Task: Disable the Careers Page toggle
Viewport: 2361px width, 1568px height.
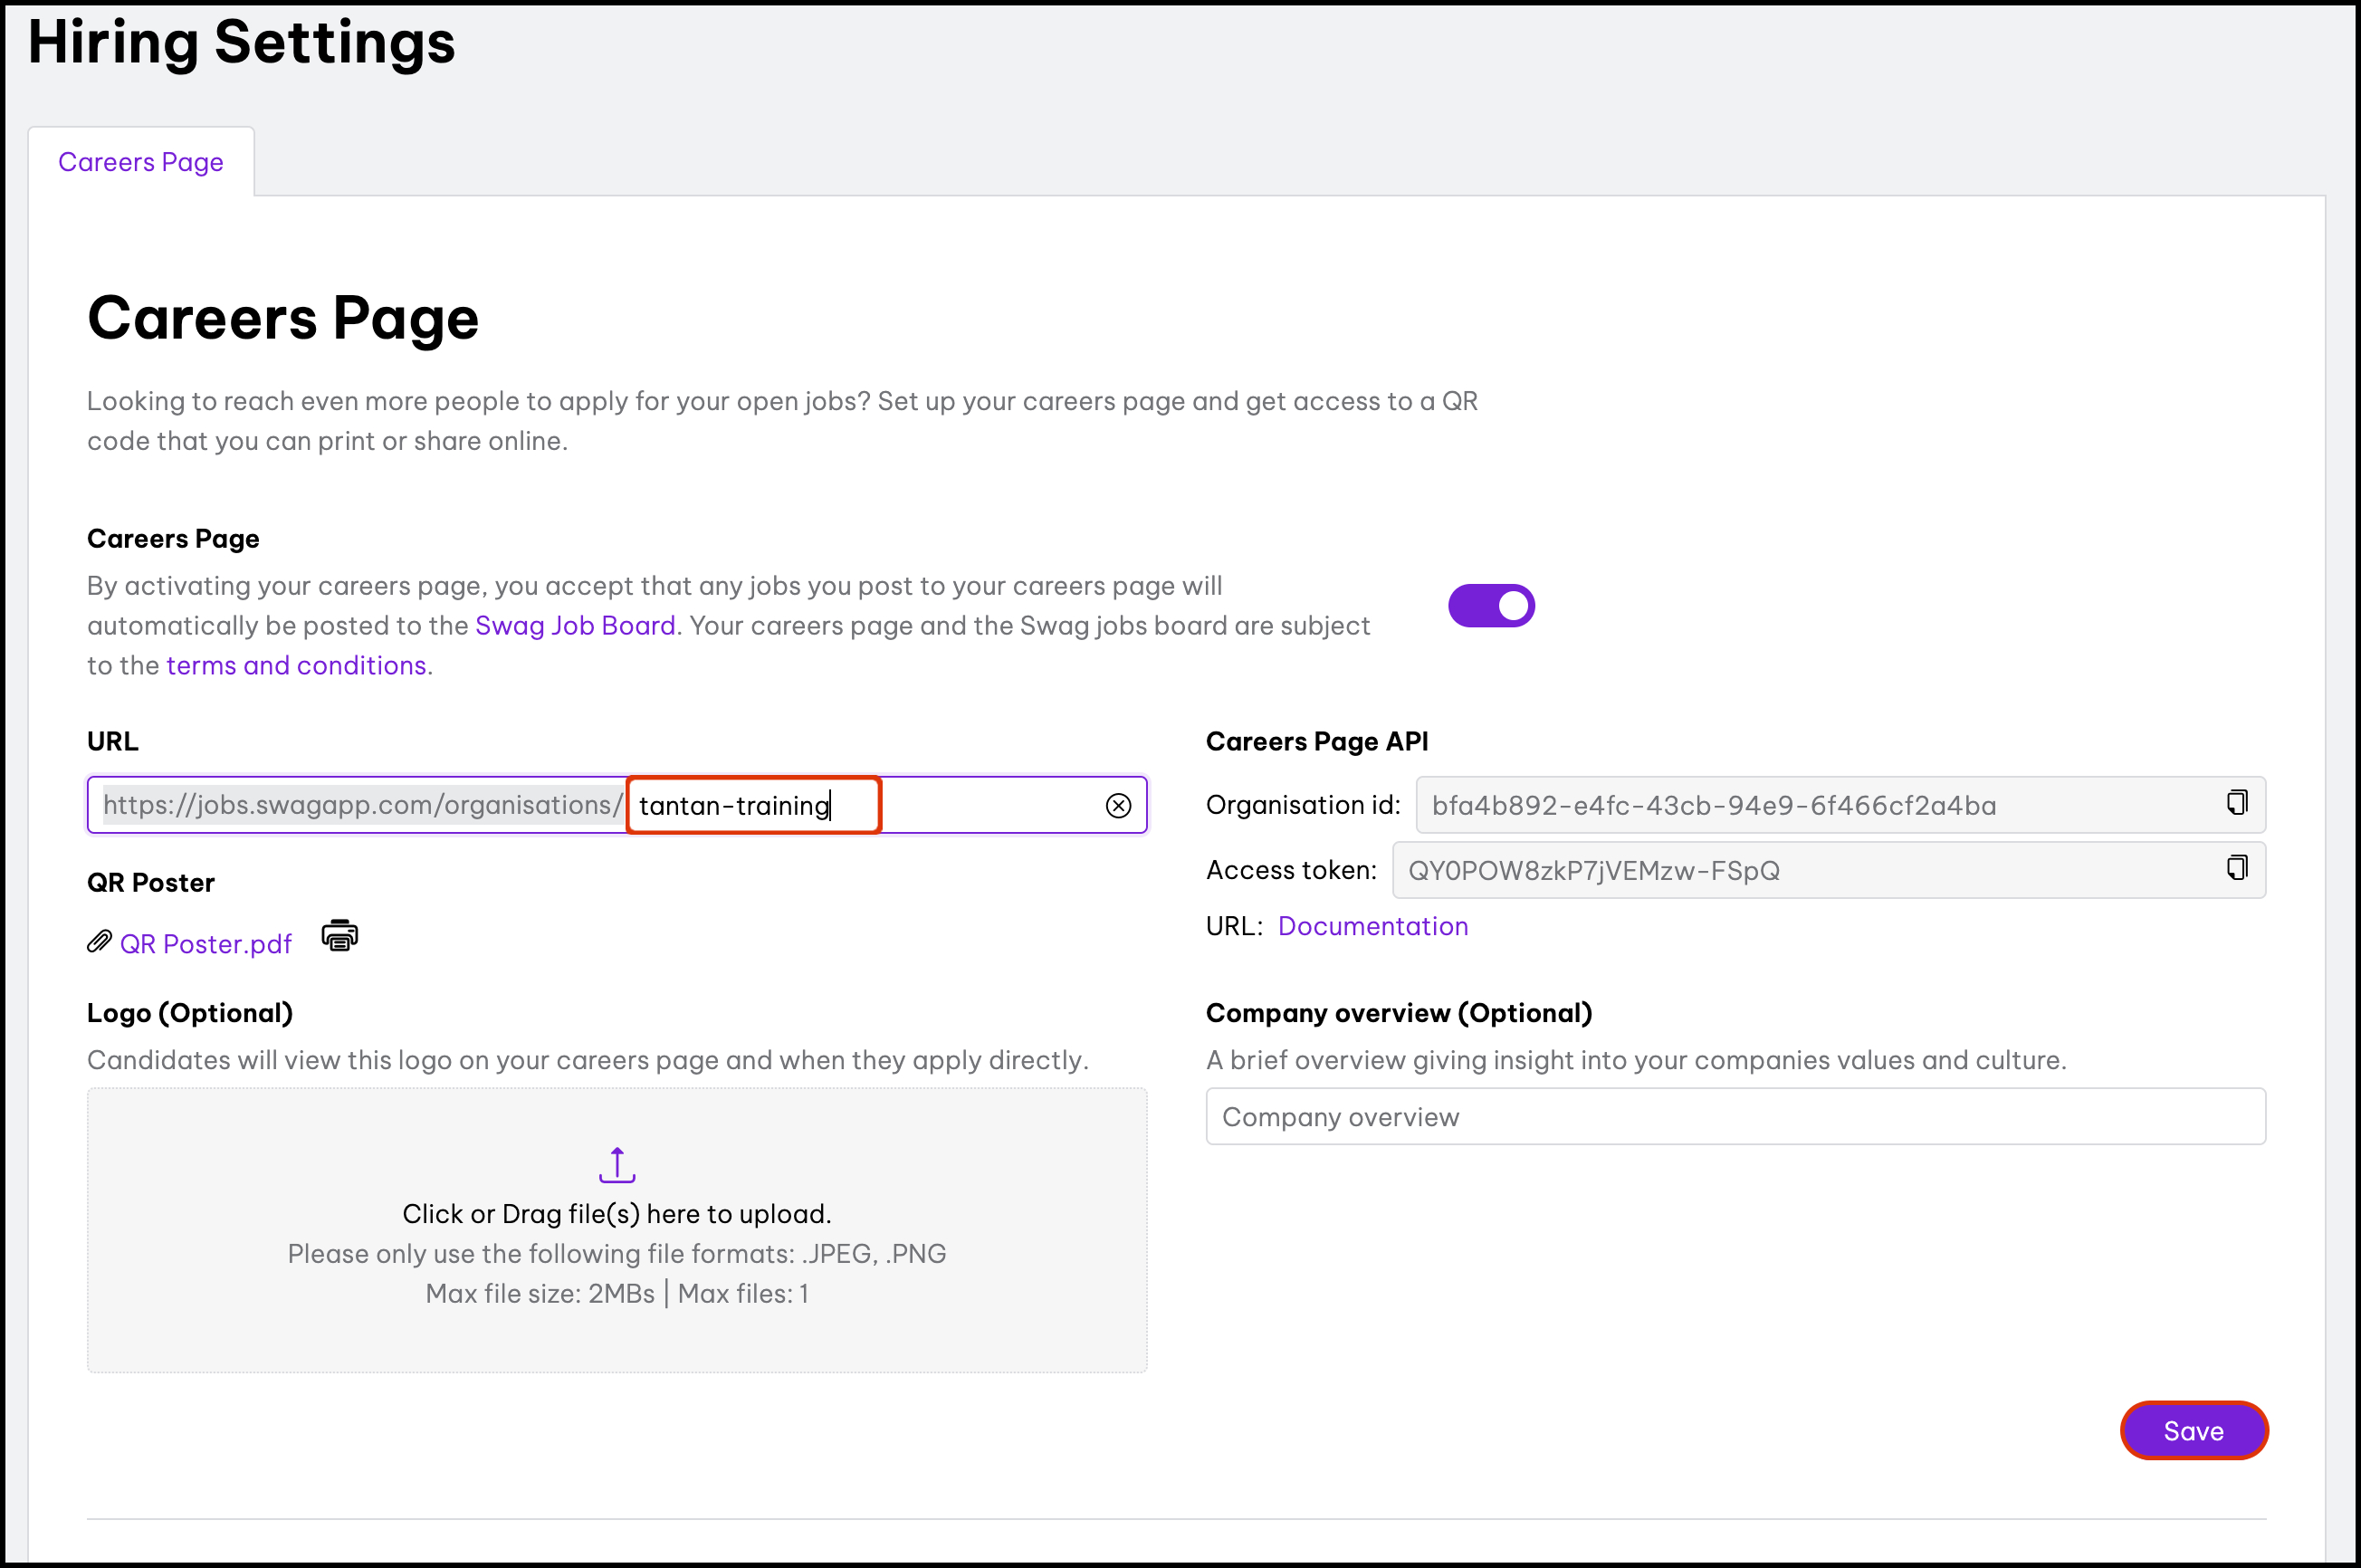Action: 1490,606
